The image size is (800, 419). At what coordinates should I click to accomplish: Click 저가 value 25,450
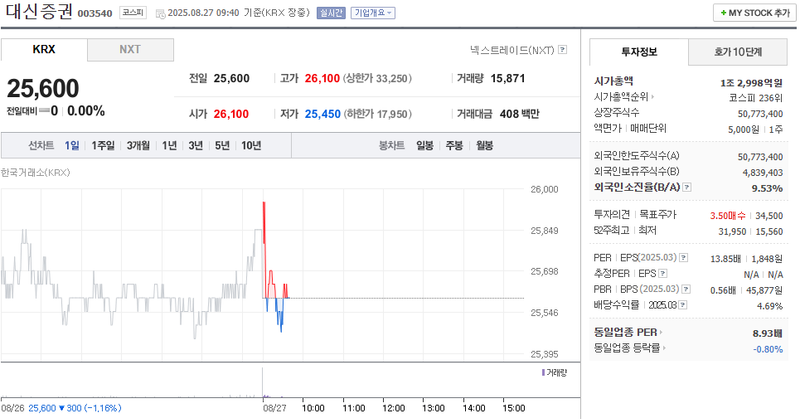322,114
